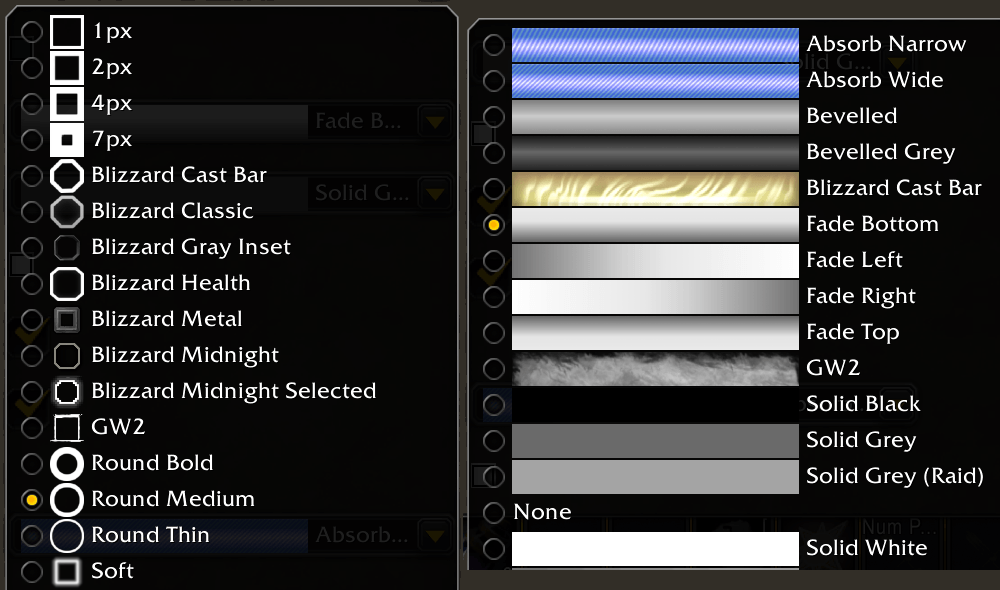Image resolution: width=1000 pixels, height=590 pixels.
Task: Choose the Bevelled texture preview
Action: coord(655,117)
